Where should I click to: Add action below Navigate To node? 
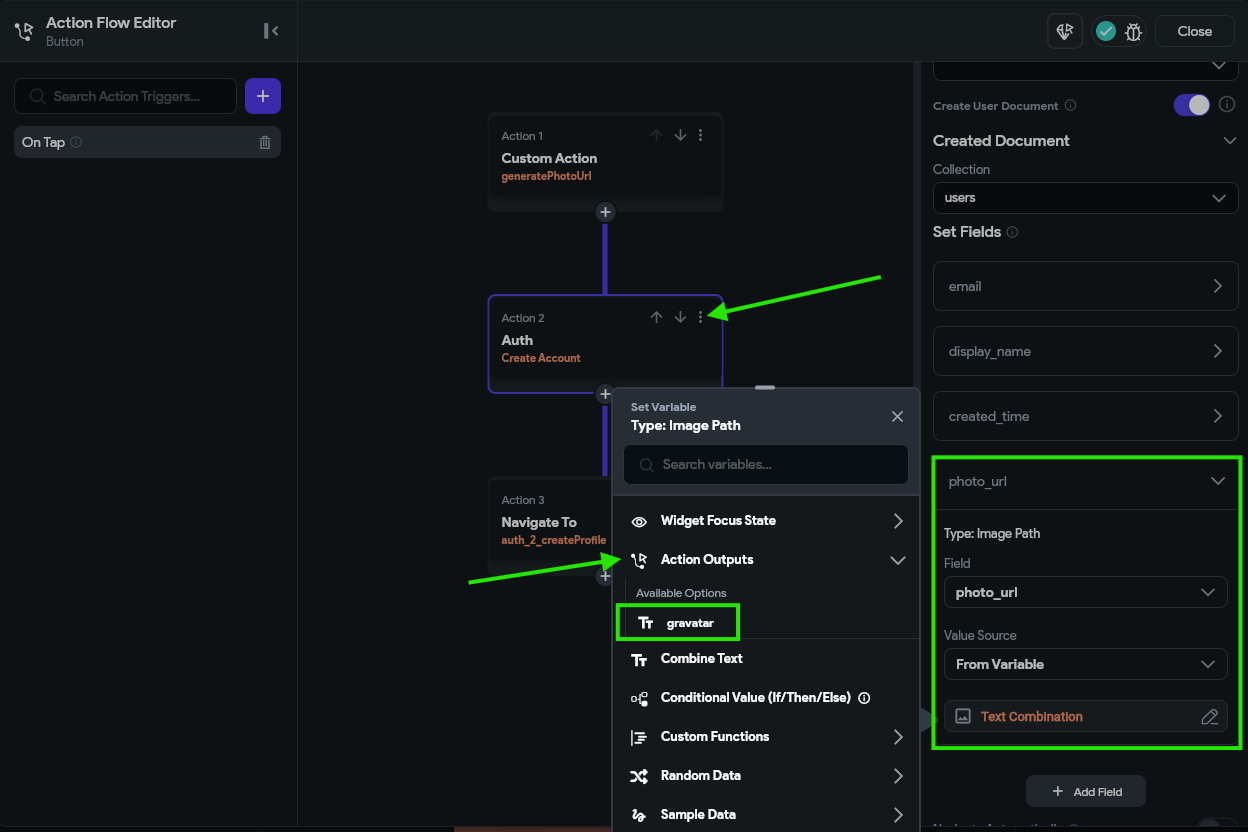click(605, 576)
